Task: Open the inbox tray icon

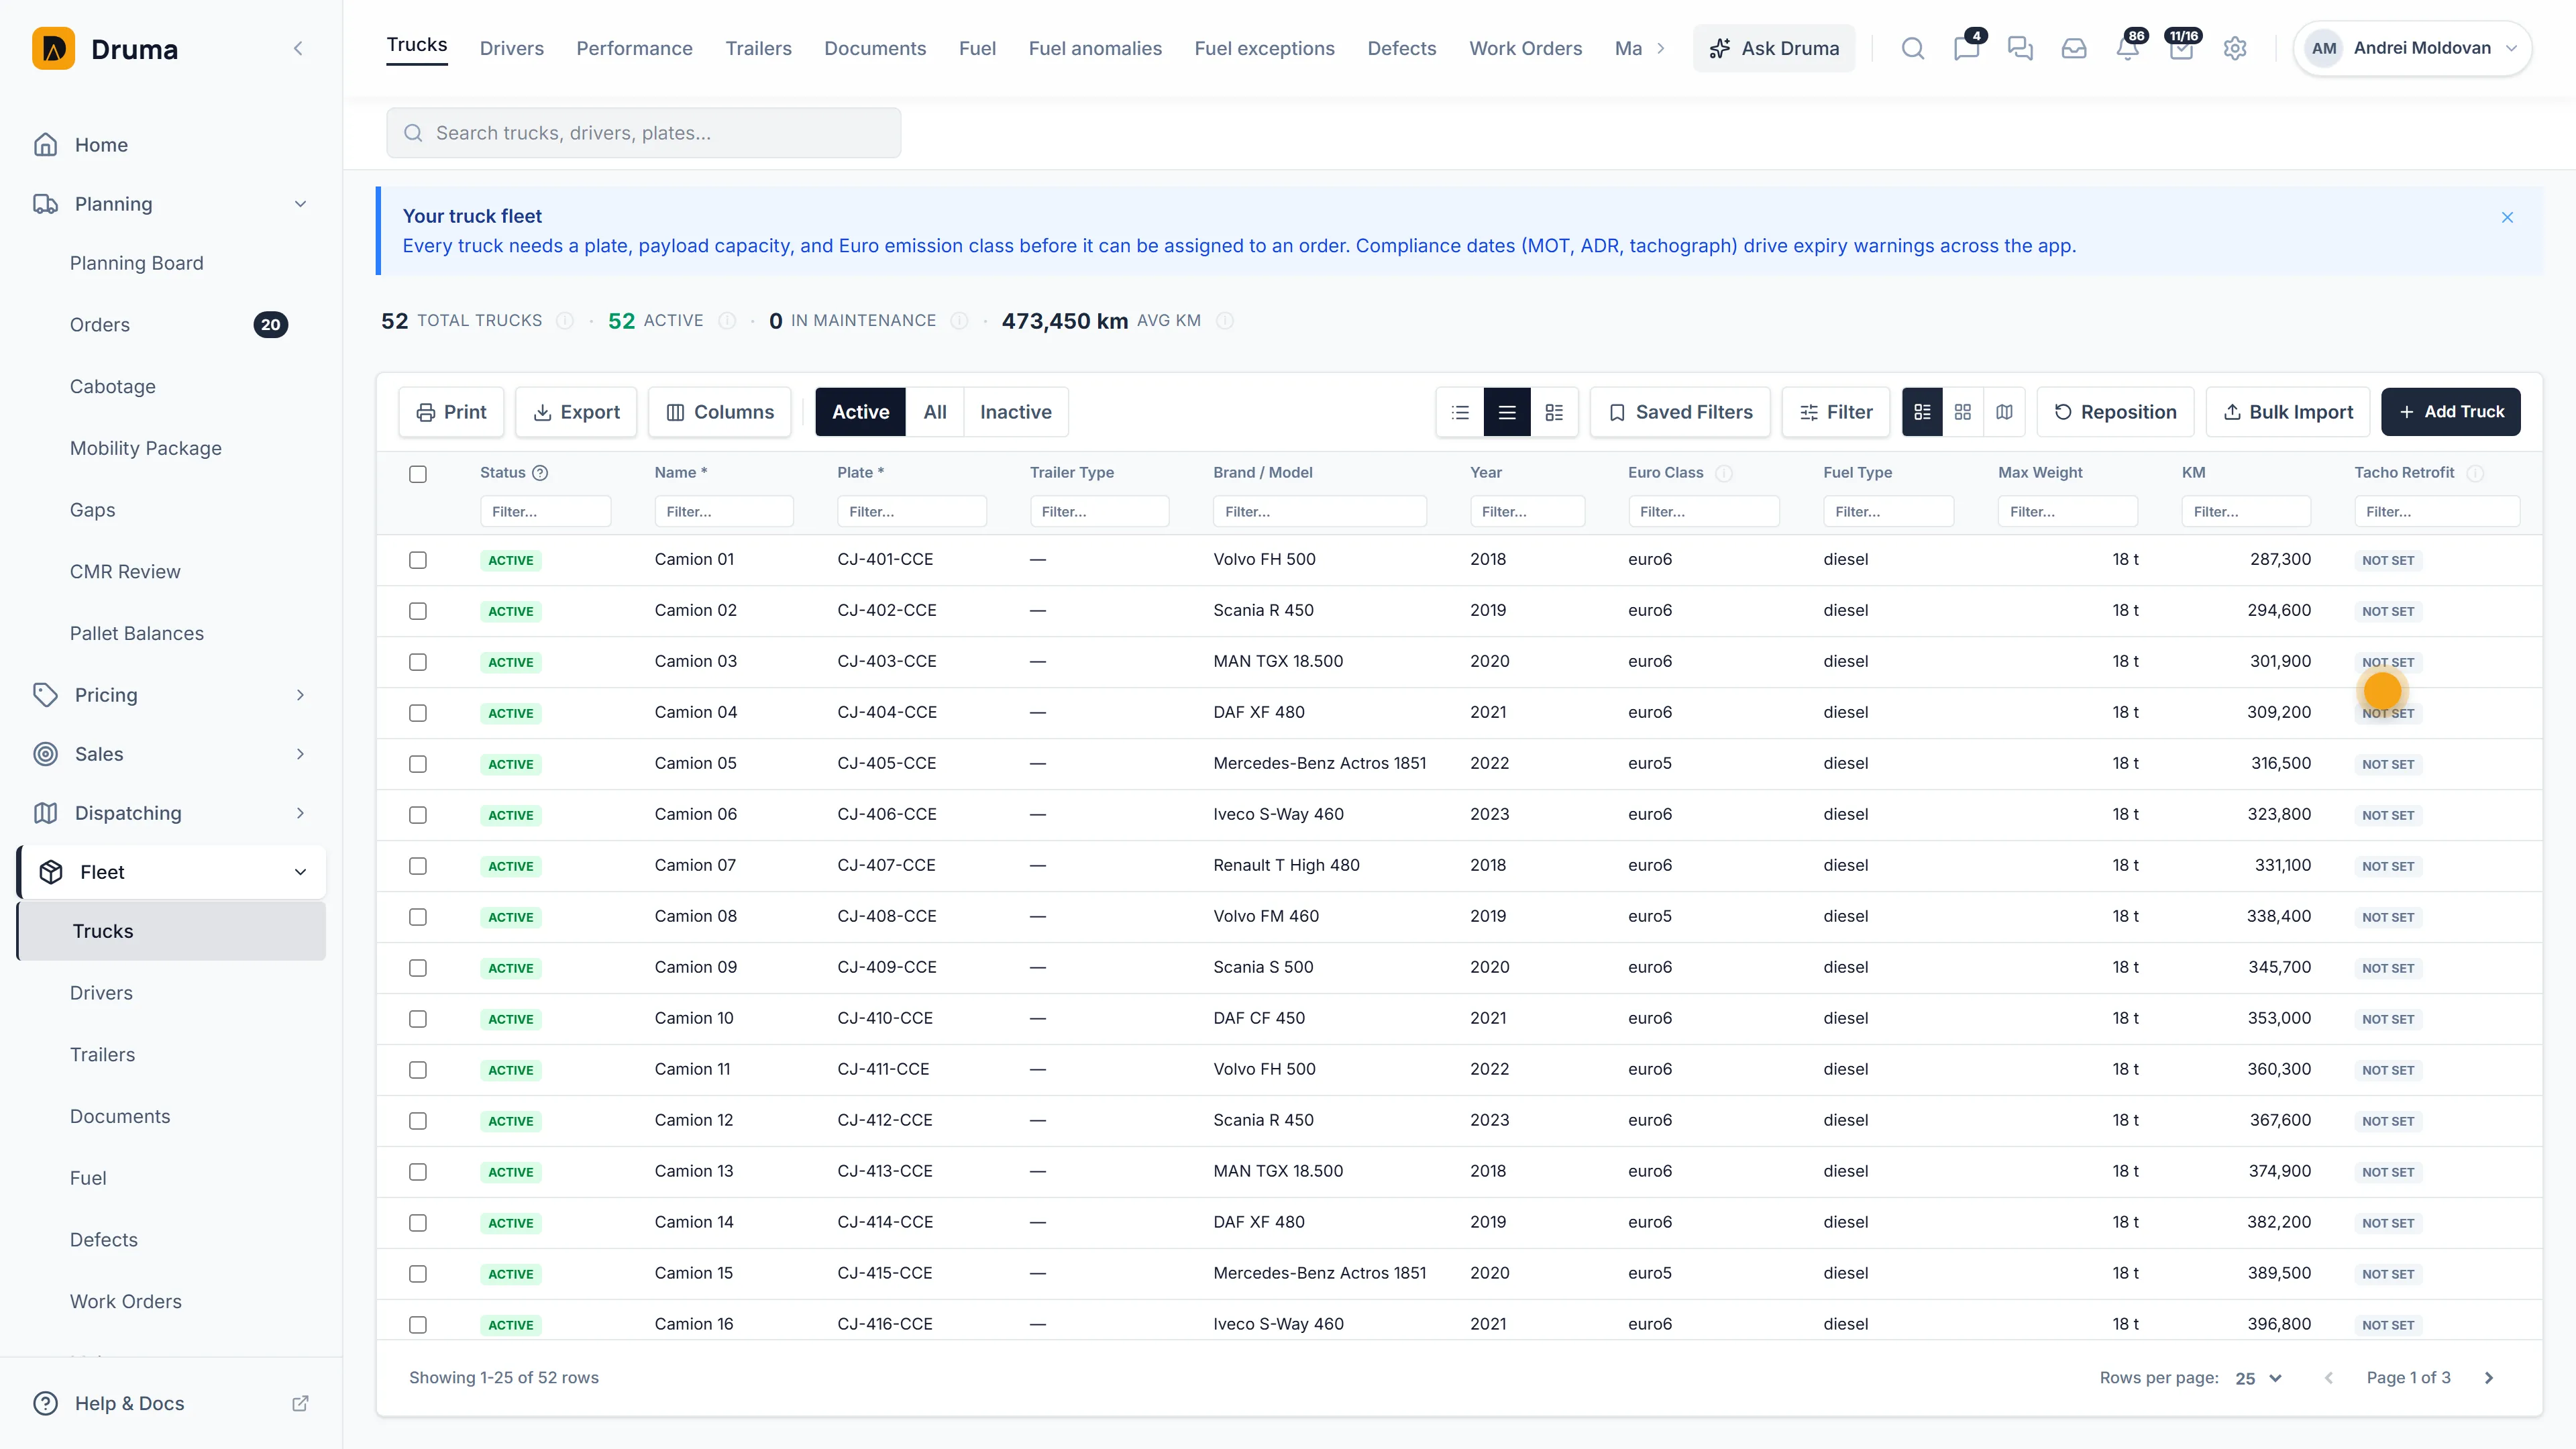Action: 2073,48
